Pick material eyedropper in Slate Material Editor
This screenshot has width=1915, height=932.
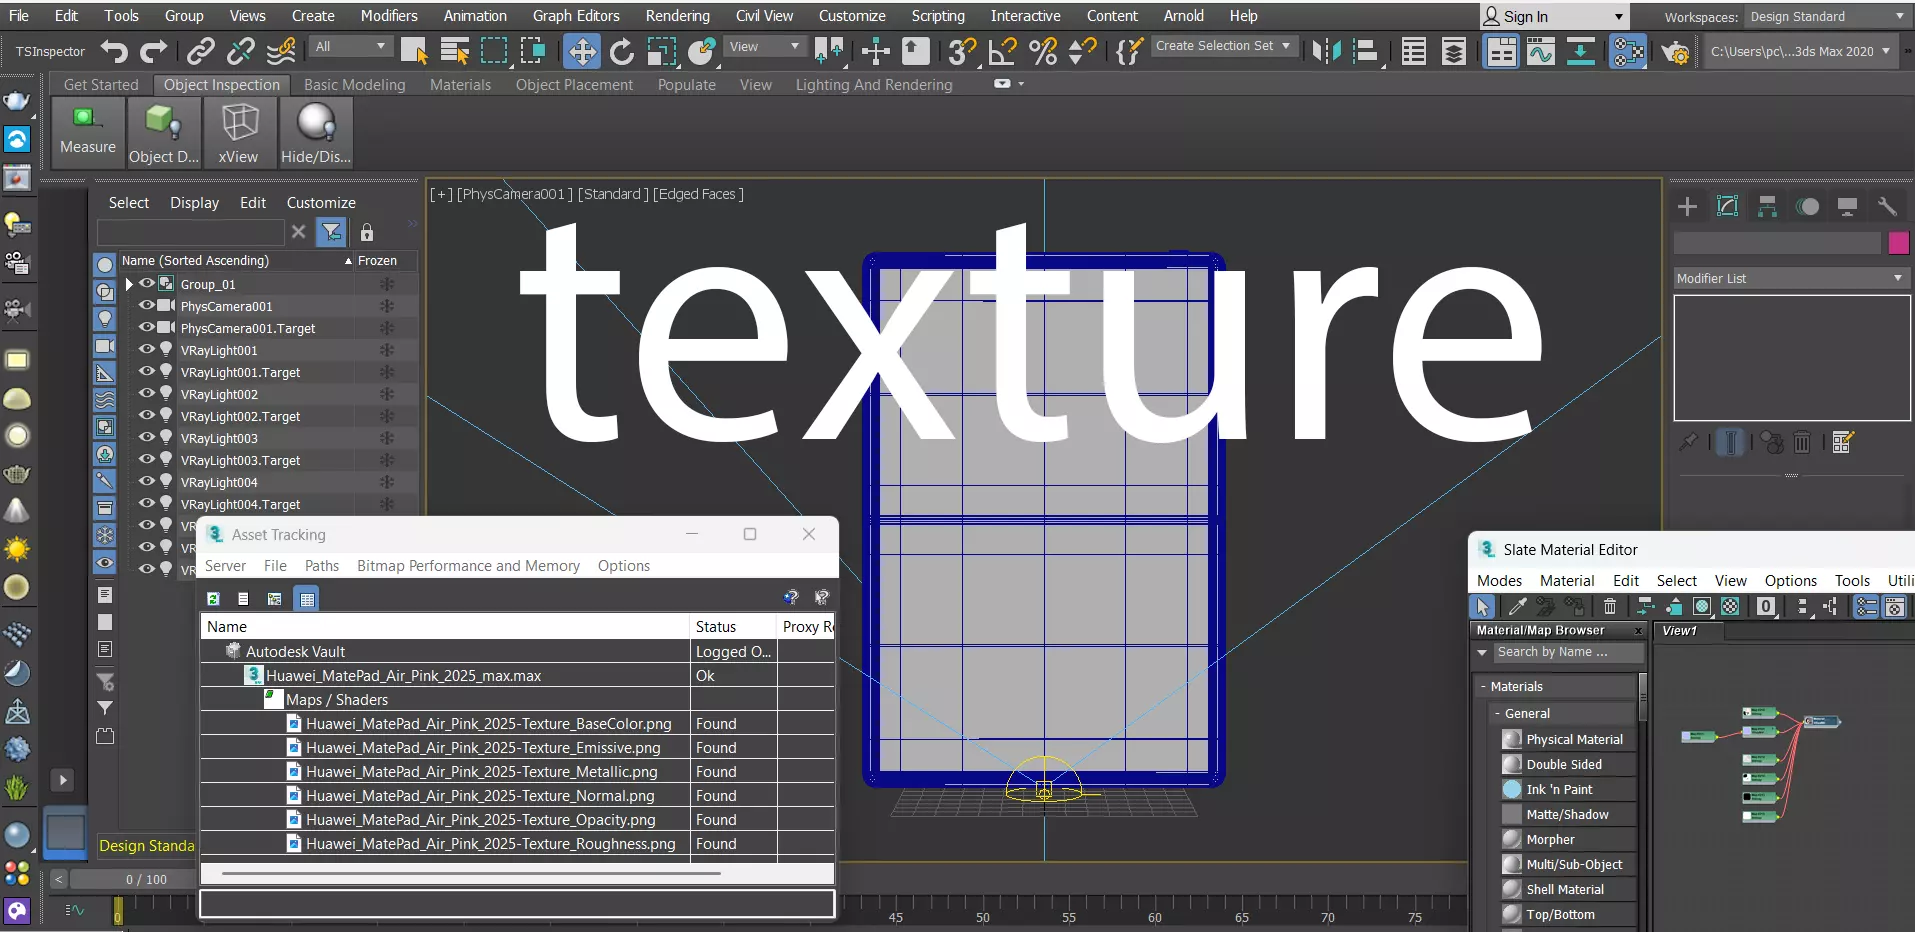tap(1517, 606)
